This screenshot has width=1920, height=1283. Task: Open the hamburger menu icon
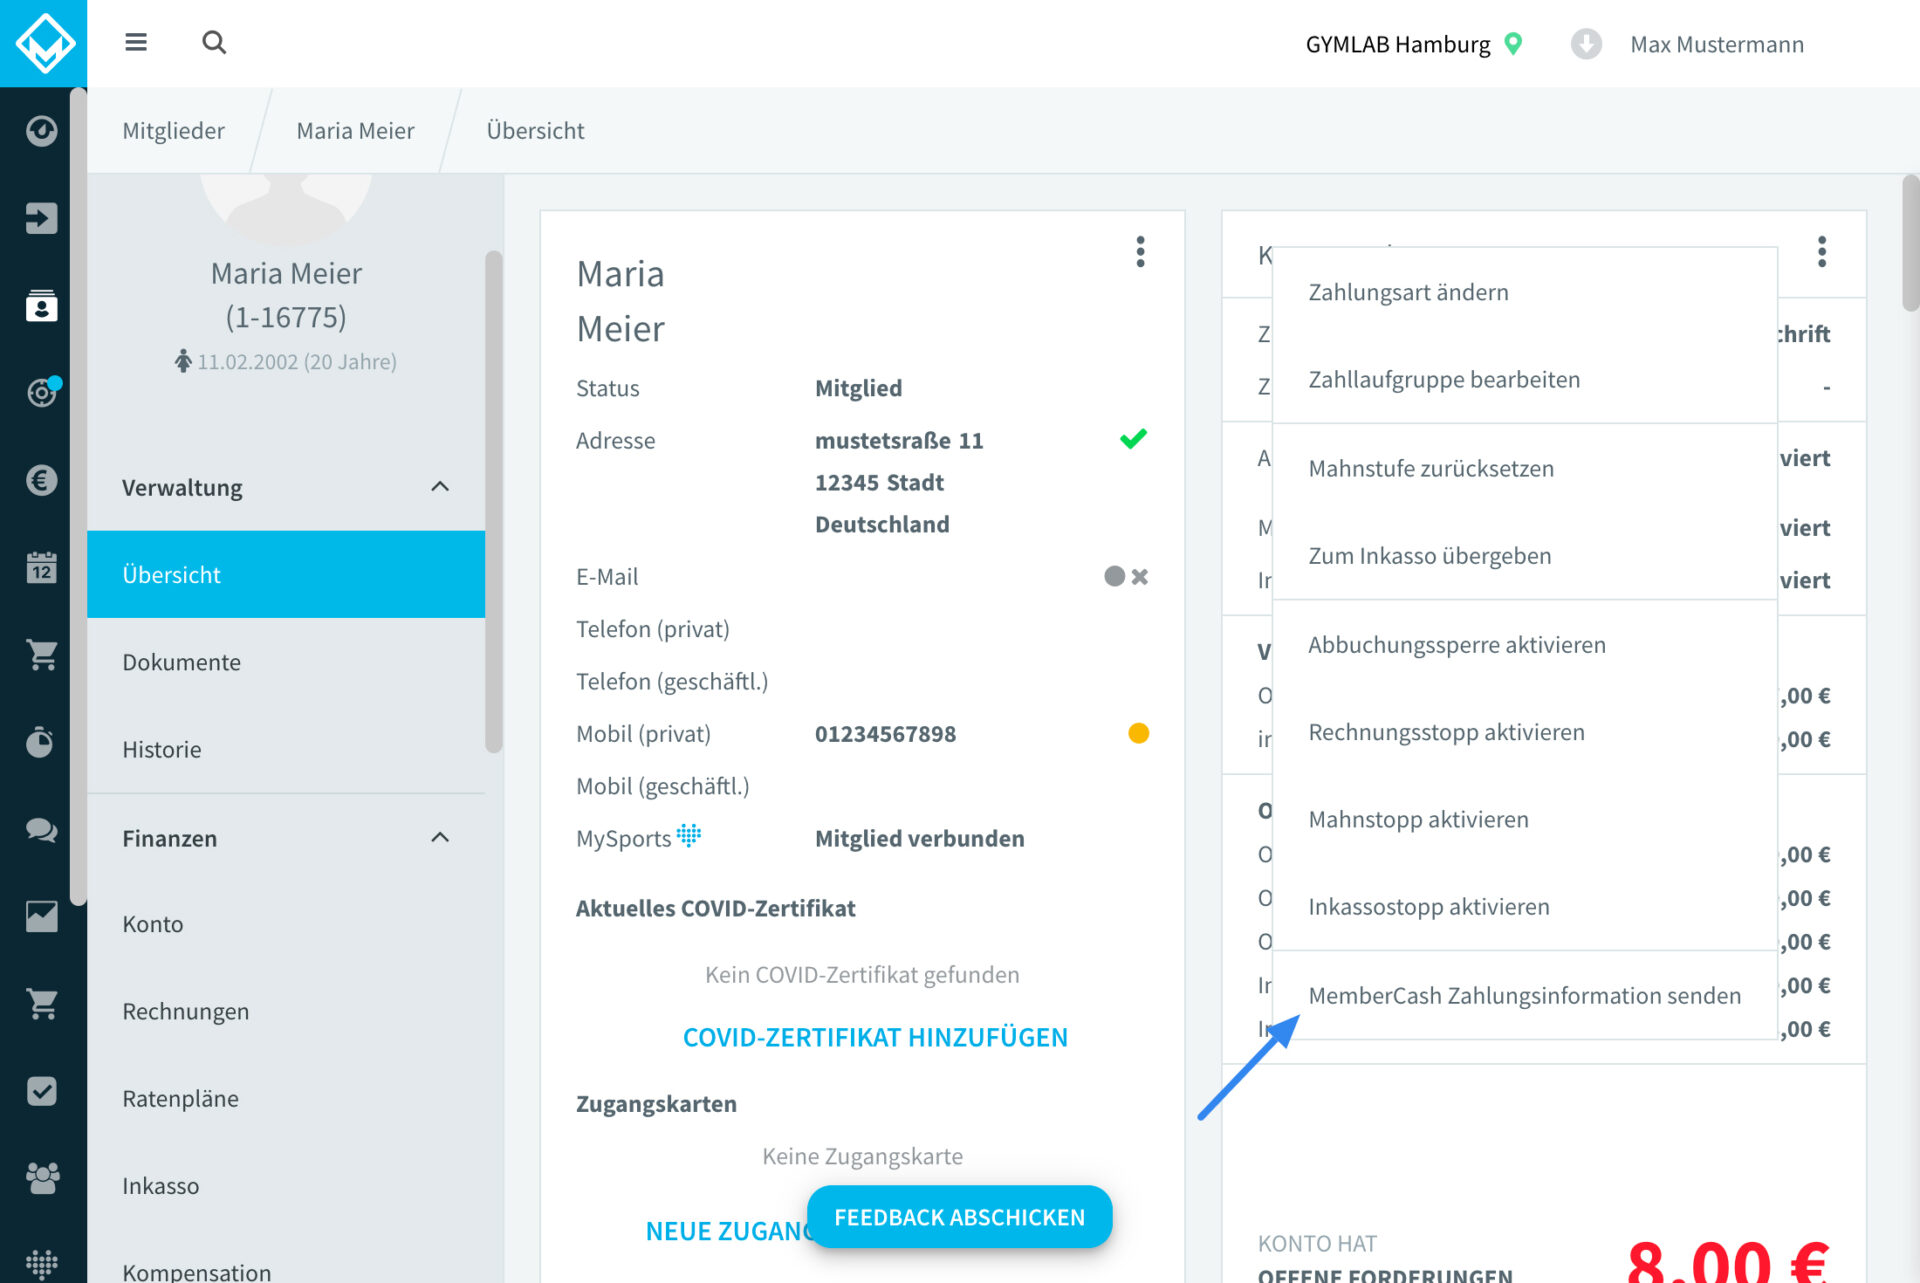(x=136, y=42)
